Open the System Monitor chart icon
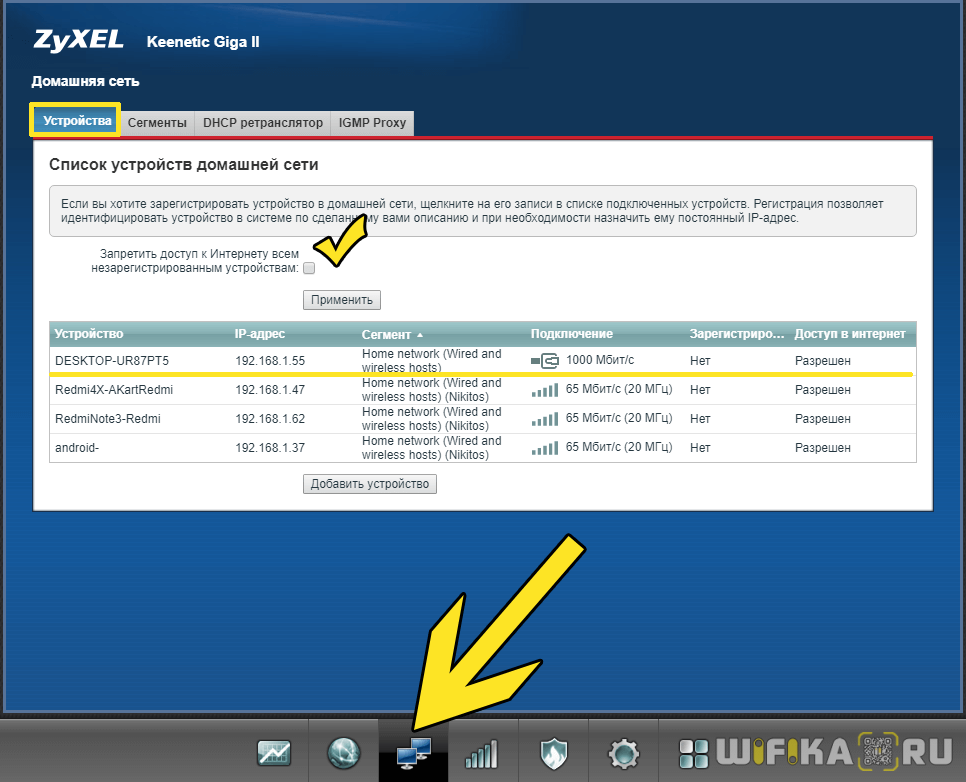Screen dimensions: 966x782 pyautogui.click(x=273, y=752)
